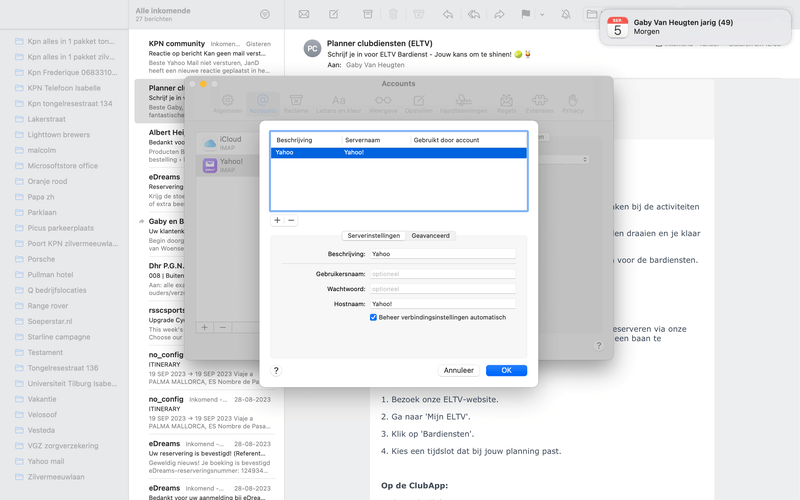
Task: Click the forward arrow icon
Action: pos(499,14)
